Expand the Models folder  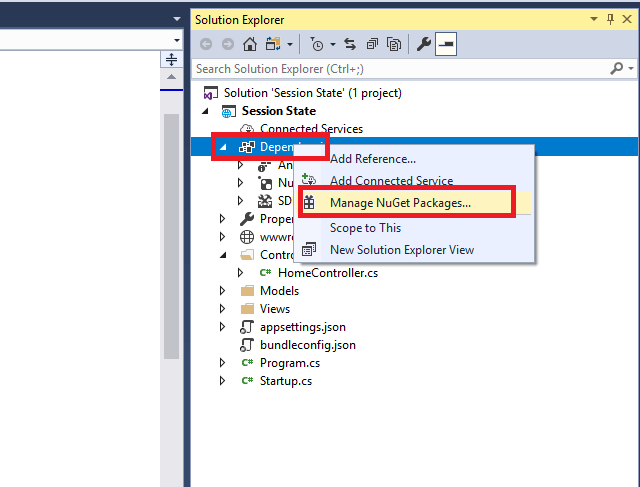(222, 291)
